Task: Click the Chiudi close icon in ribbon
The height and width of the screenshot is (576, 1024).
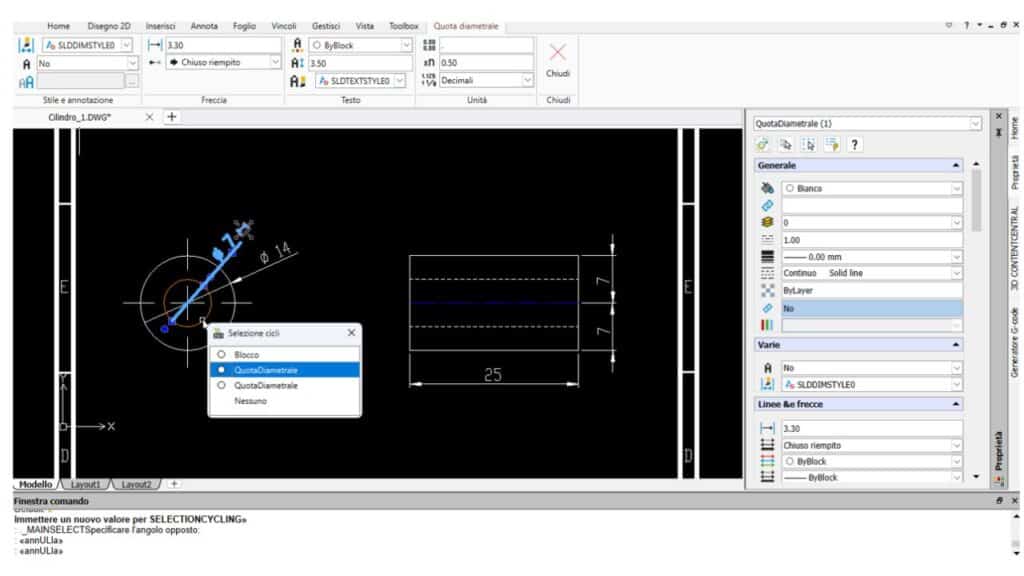Action: click(558, 52)
